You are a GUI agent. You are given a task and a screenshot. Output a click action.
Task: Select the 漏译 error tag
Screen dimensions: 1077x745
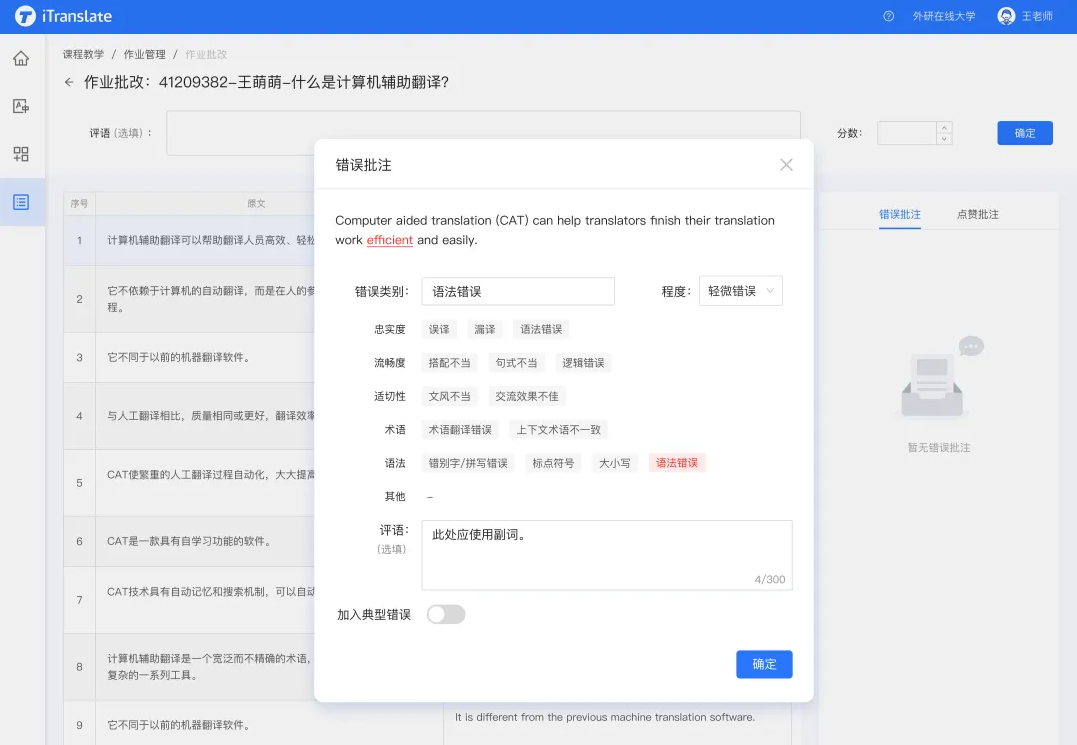484,329
